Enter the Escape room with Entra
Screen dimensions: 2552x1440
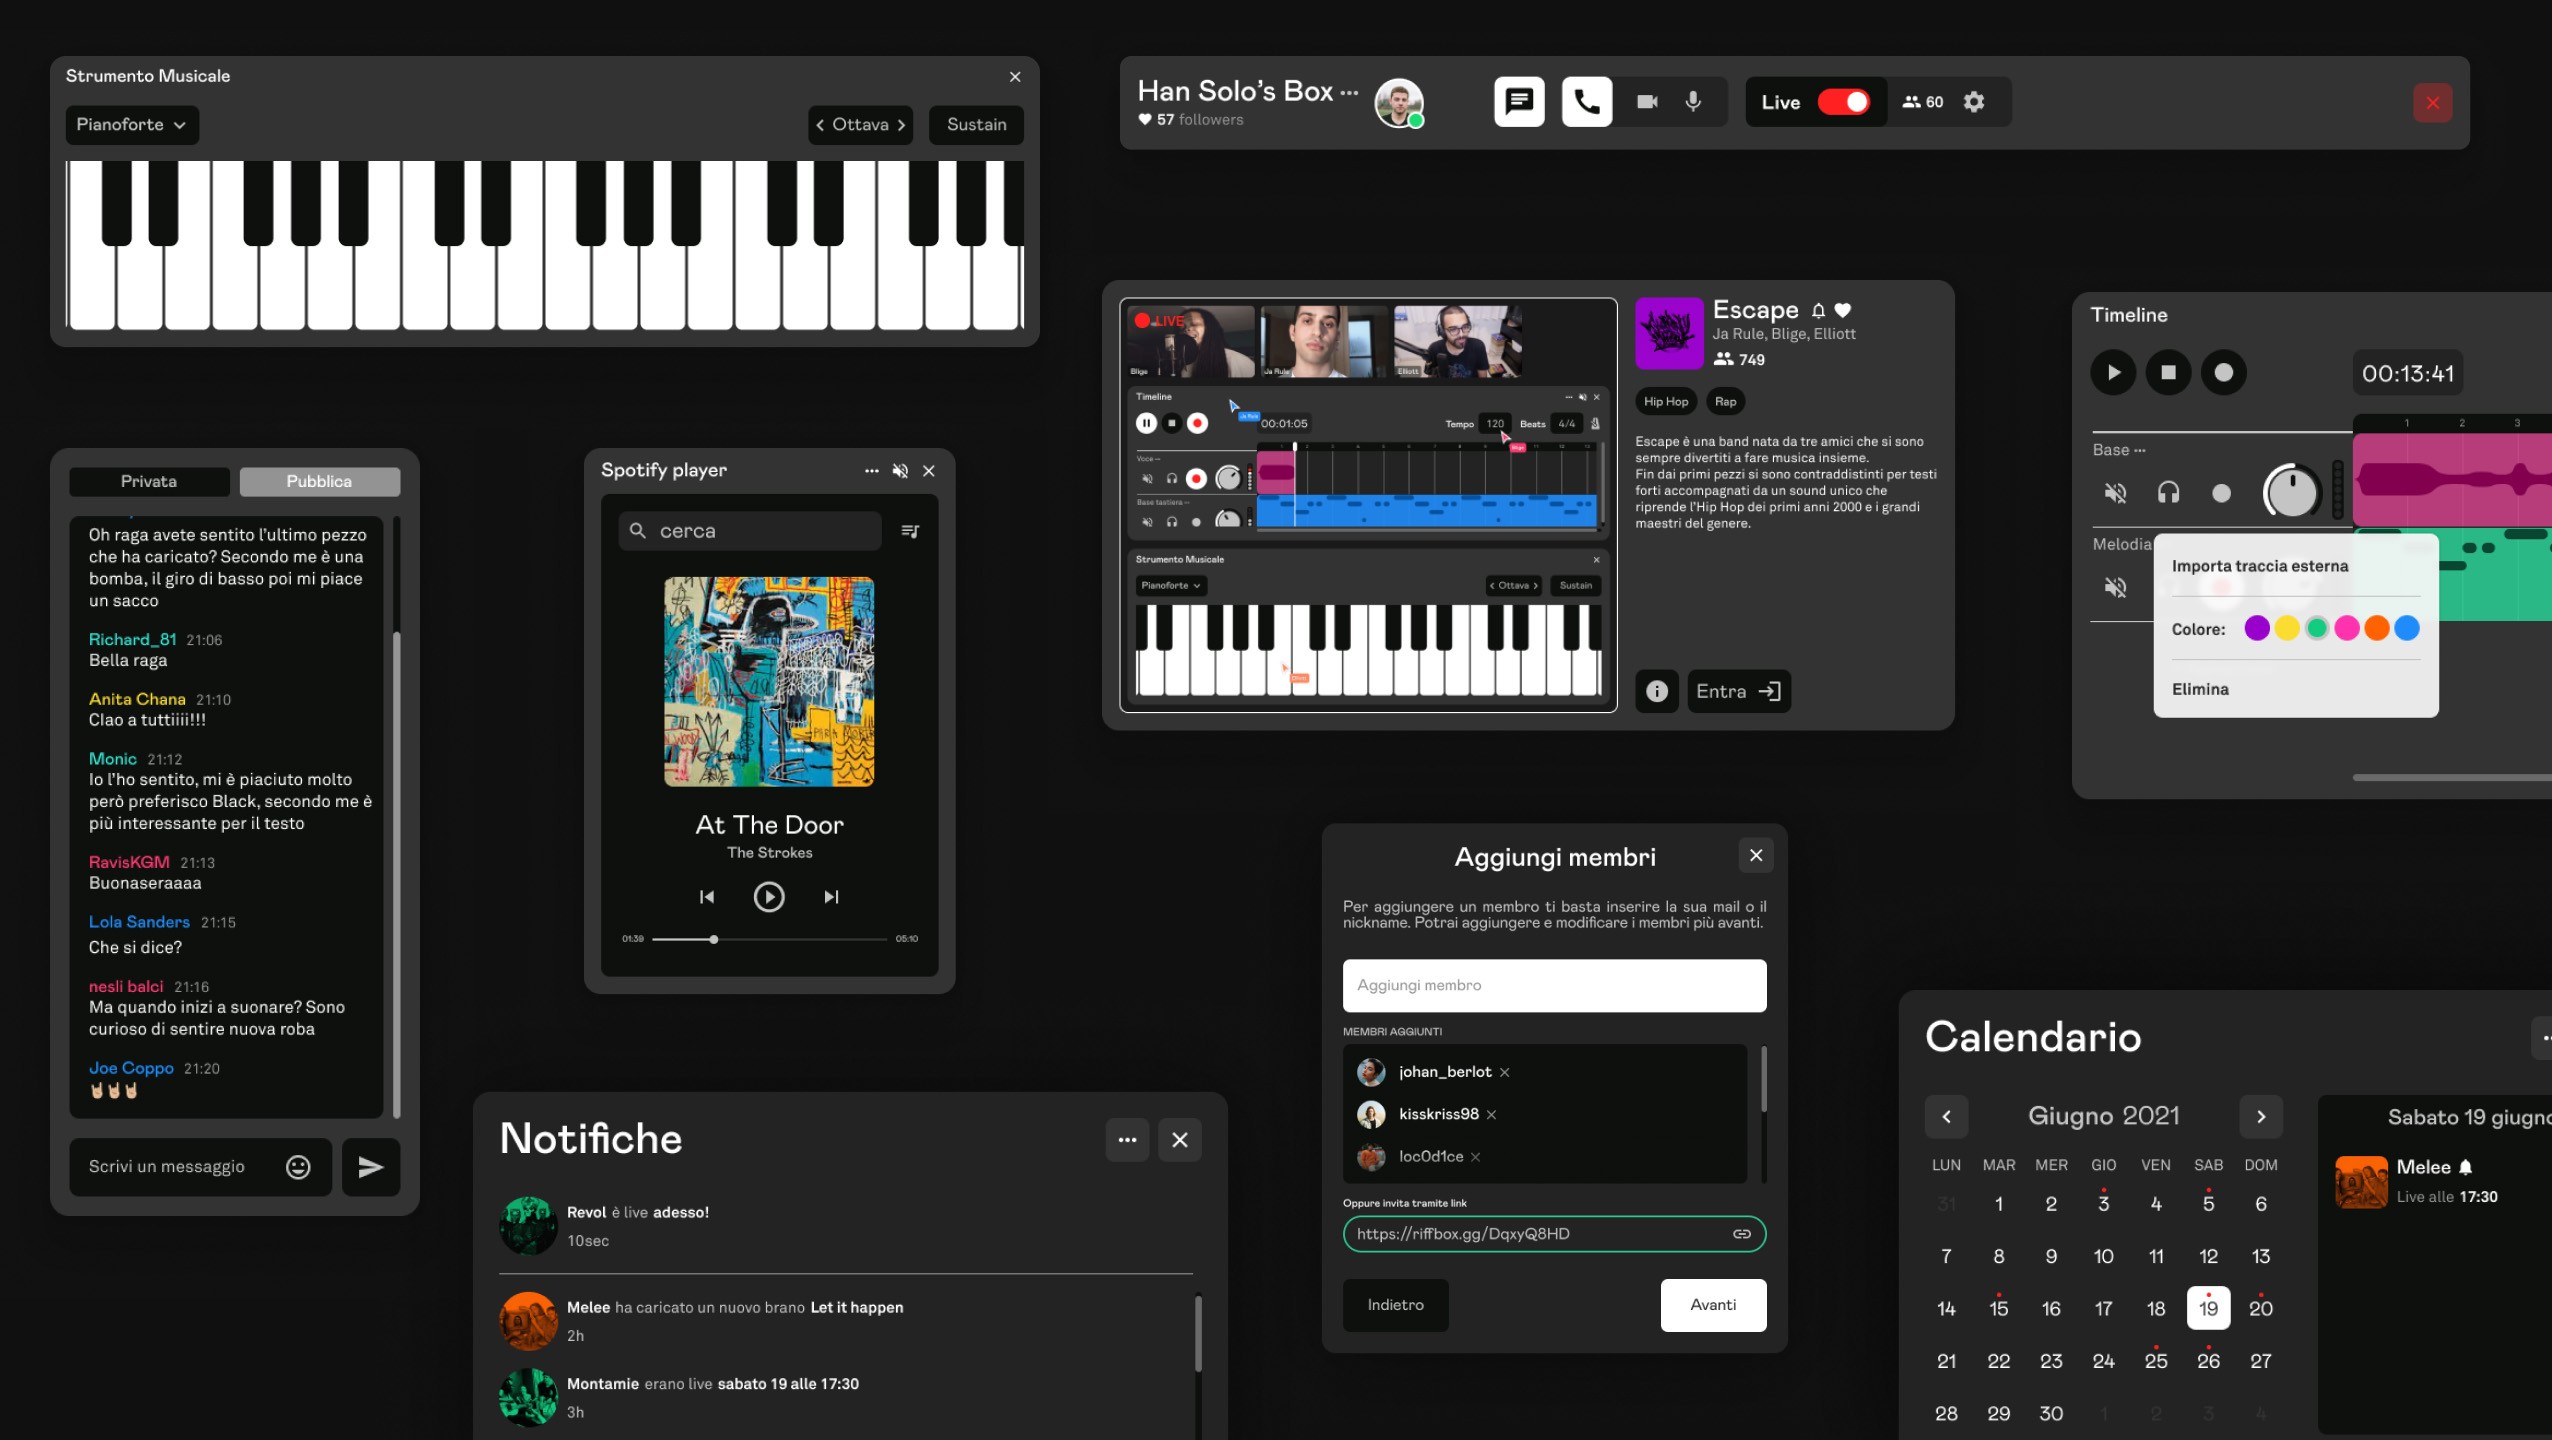click(1738, 691)
